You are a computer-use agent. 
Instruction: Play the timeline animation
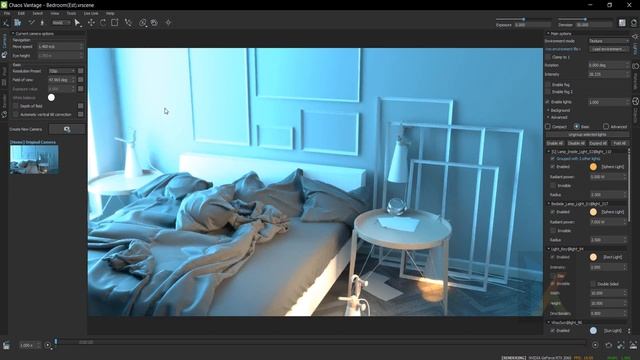coord(48,345)
